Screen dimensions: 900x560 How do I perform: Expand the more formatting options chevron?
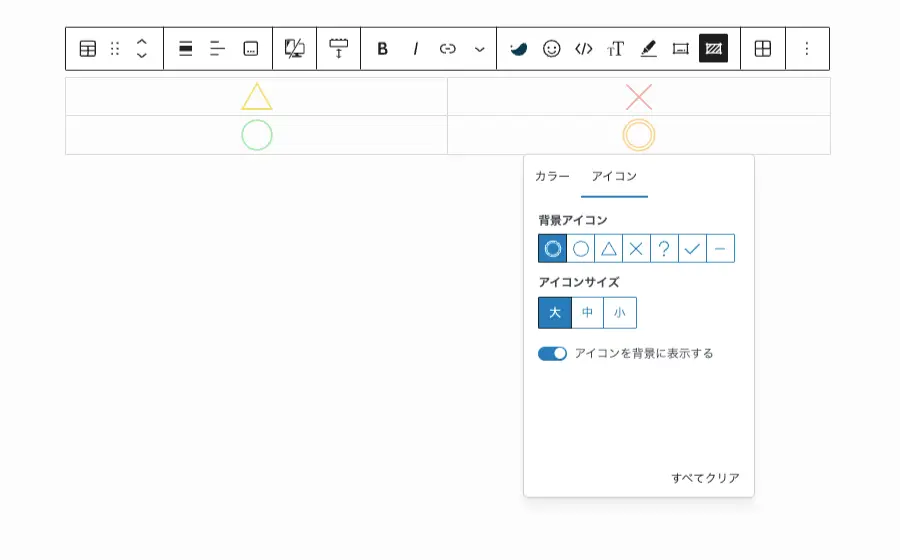pos(480,49)
